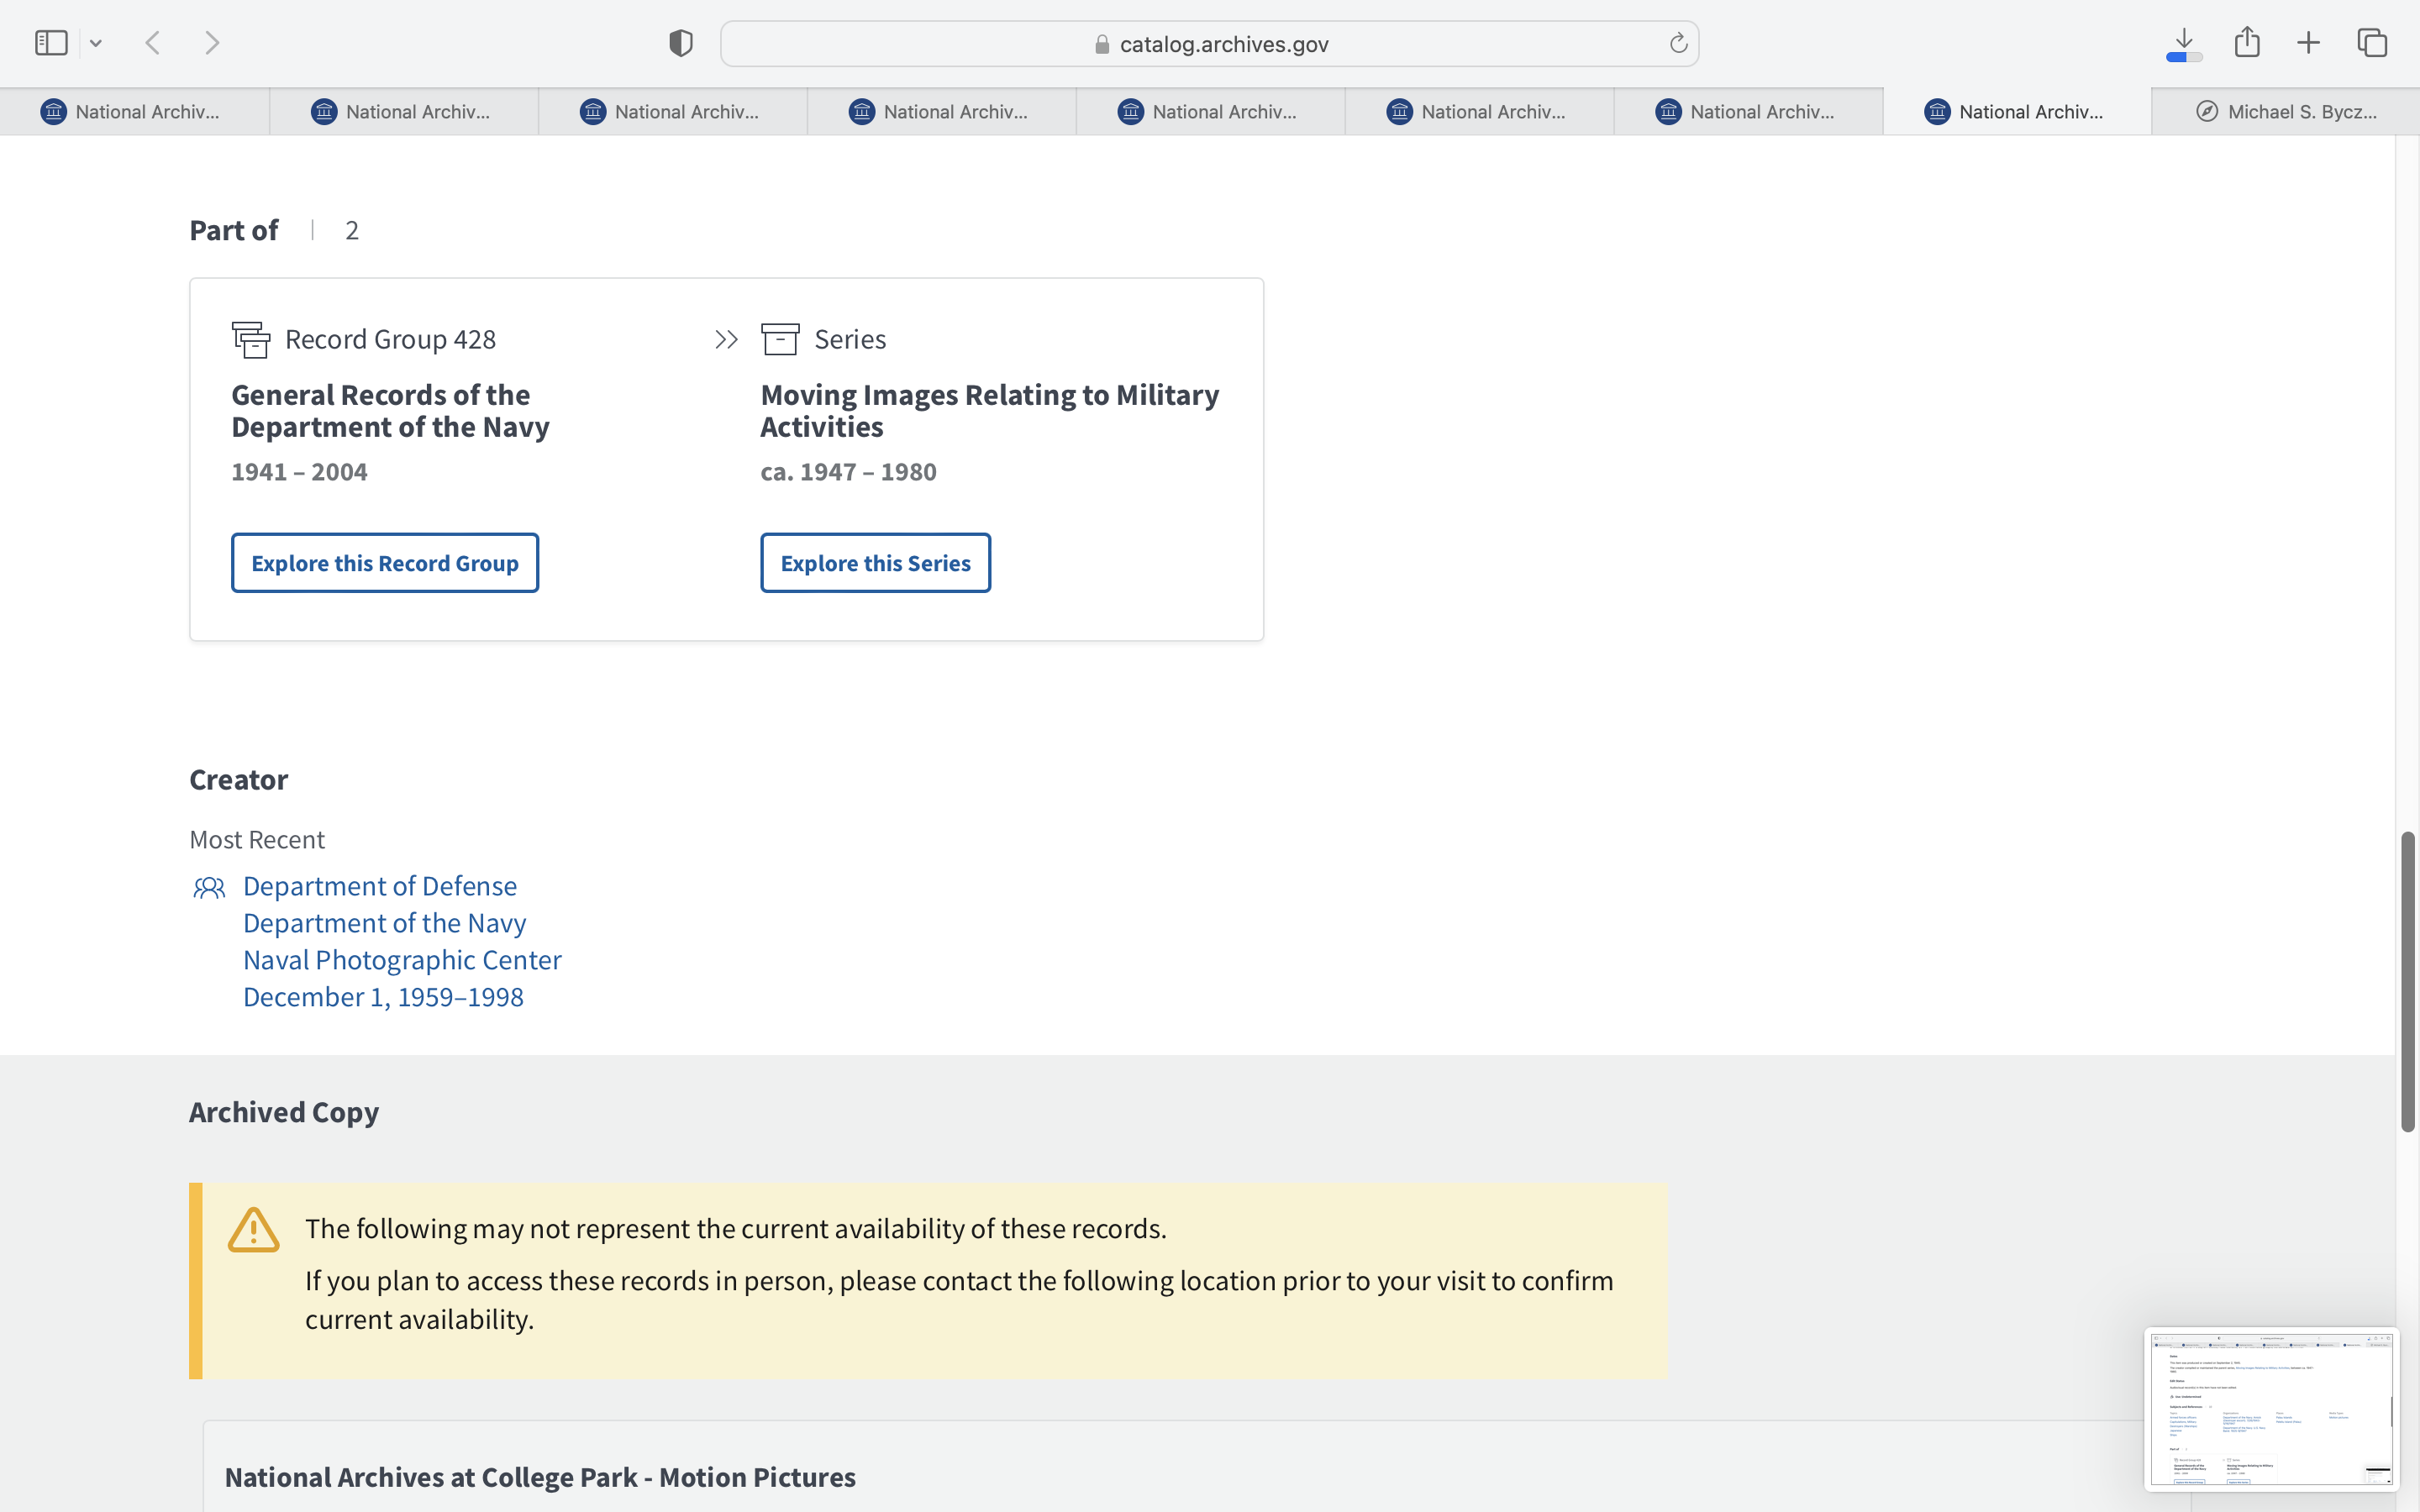Viewport: 2420px width, 1512px height.
Task: Click the page's vertical scrollbar thumb
Action: click(x=2408, y=980)
